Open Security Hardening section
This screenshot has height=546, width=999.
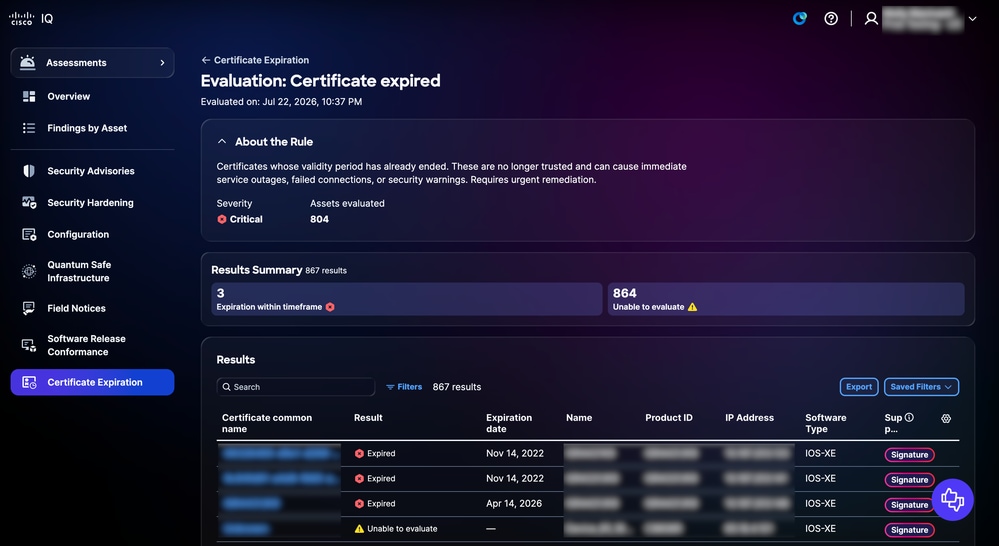point(92,203)
